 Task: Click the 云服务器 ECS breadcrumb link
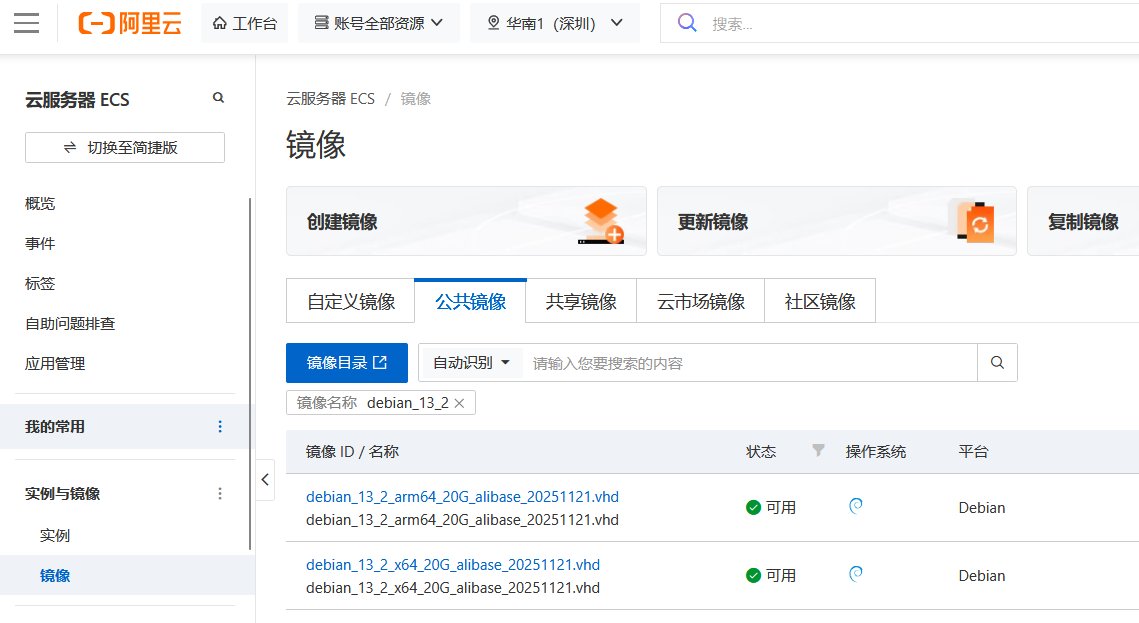[331, 99]
